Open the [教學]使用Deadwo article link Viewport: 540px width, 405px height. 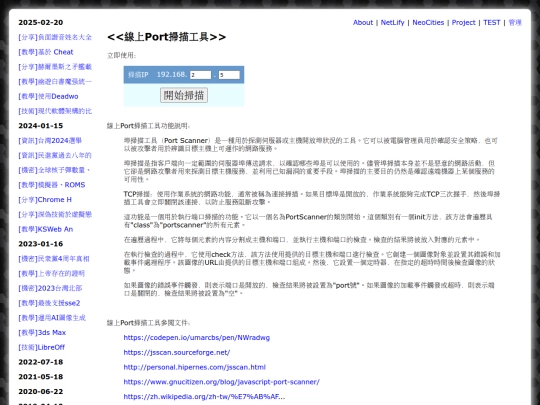click(48, 96)
